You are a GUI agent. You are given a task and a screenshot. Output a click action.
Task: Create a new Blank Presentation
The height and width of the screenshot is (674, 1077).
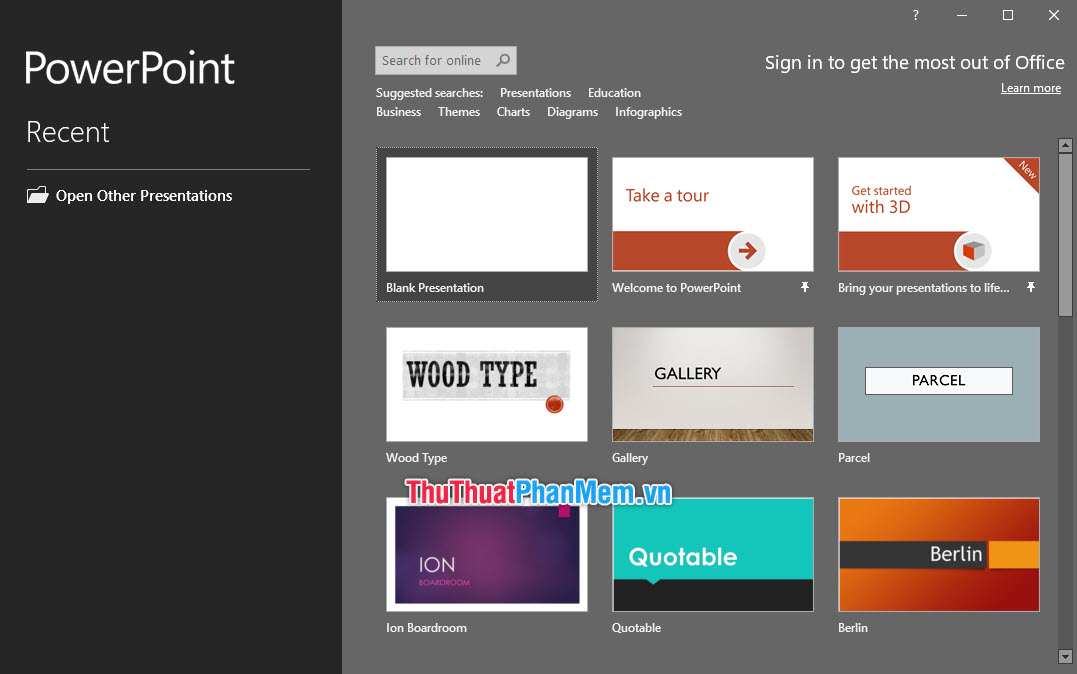(x=486, y=214)
